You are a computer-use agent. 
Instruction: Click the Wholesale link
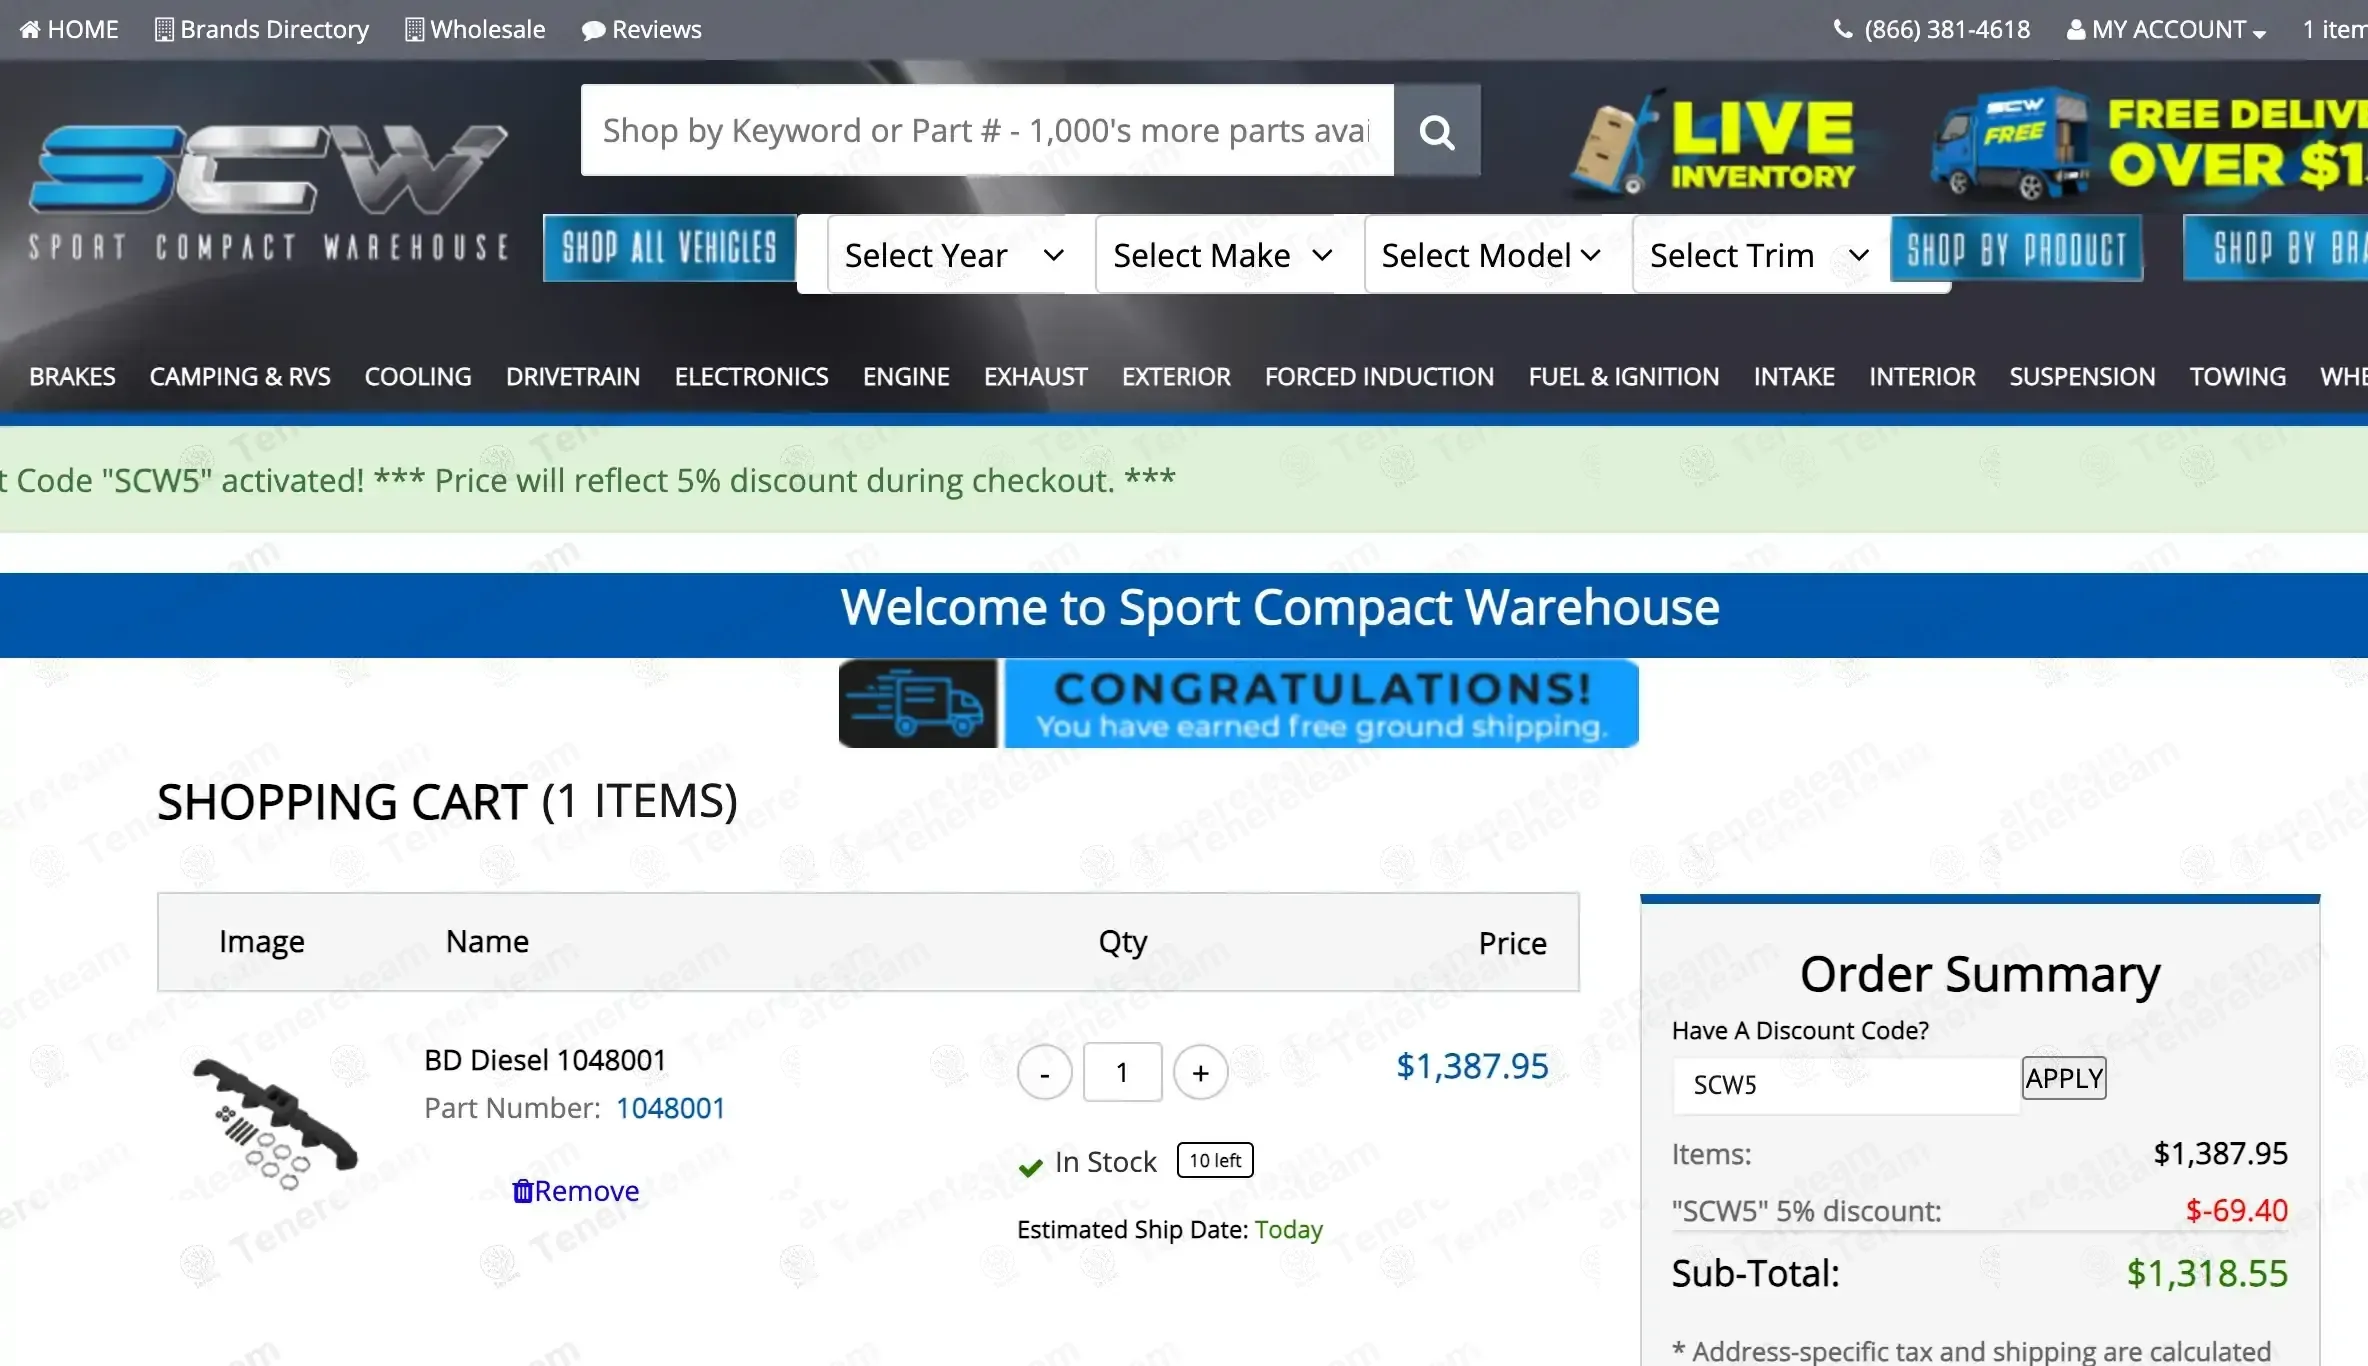[475, 29]
